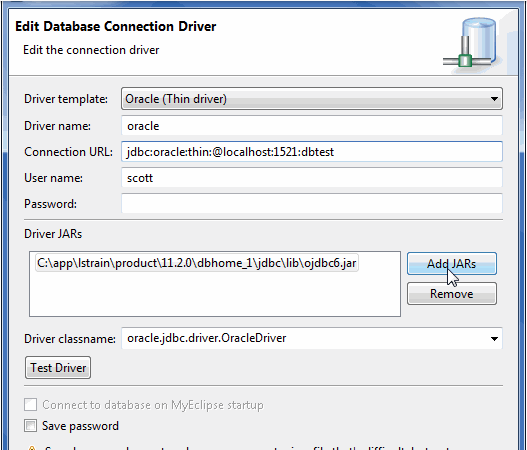Expand the Driver classname dropdown arrow

point(494,338)
